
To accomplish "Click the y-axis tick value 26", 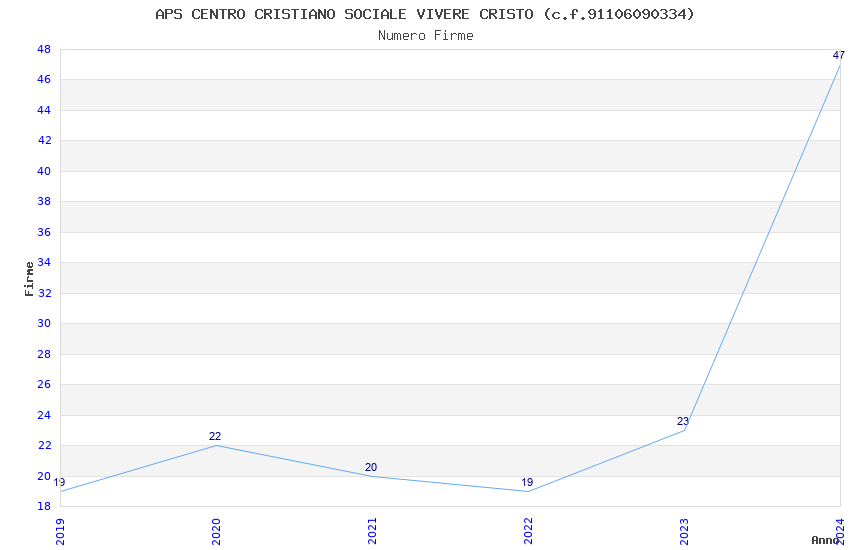I will click(44, 385).
